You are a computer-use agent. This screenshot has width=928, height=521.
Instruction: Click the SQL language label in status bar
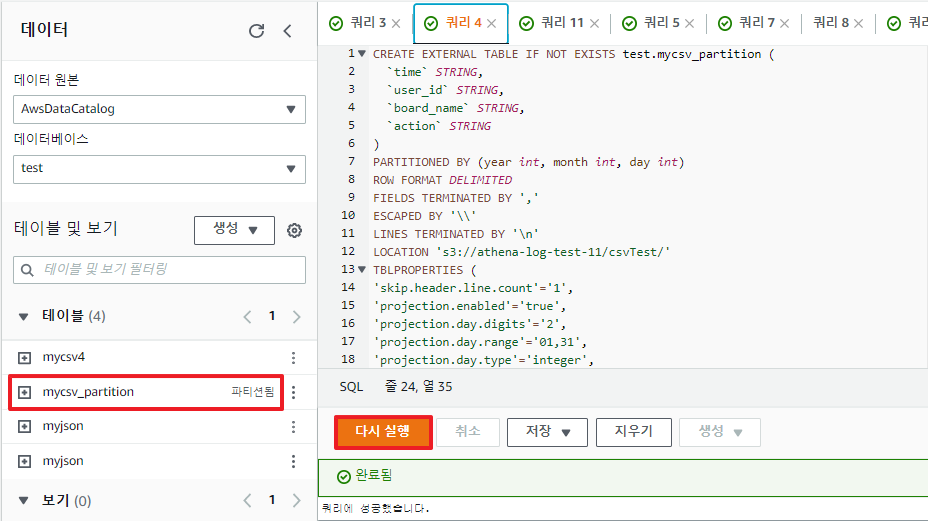(351, 387)
